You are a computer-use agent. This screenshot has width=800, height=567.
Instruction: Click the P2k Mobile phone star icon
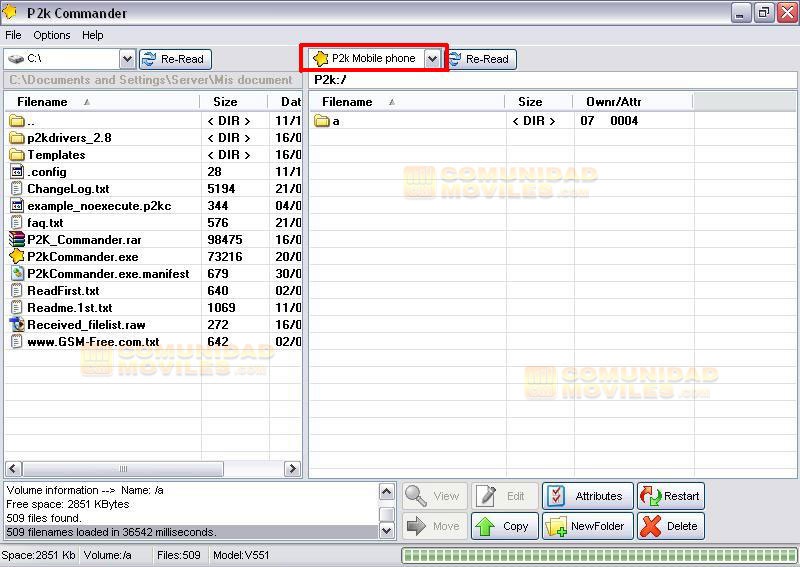coord(320,59)
